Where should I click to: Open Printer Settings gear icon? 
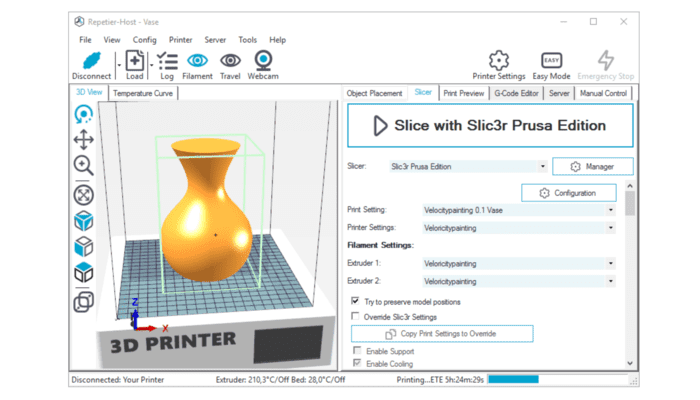pos(499,60)
